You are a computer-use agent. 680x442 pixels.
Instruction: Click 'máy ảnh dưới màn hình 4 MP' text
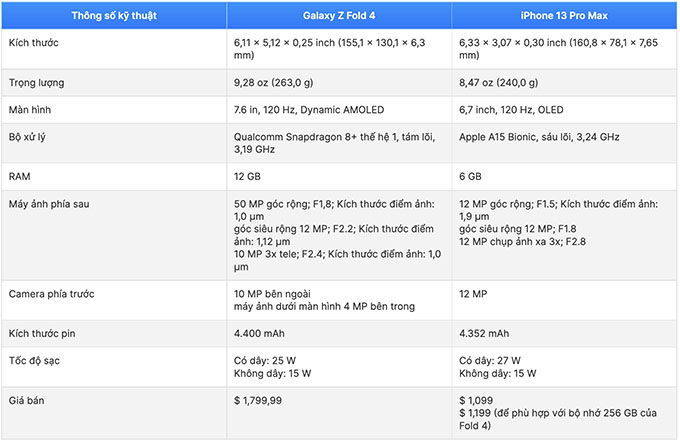(x=300, y=307)
